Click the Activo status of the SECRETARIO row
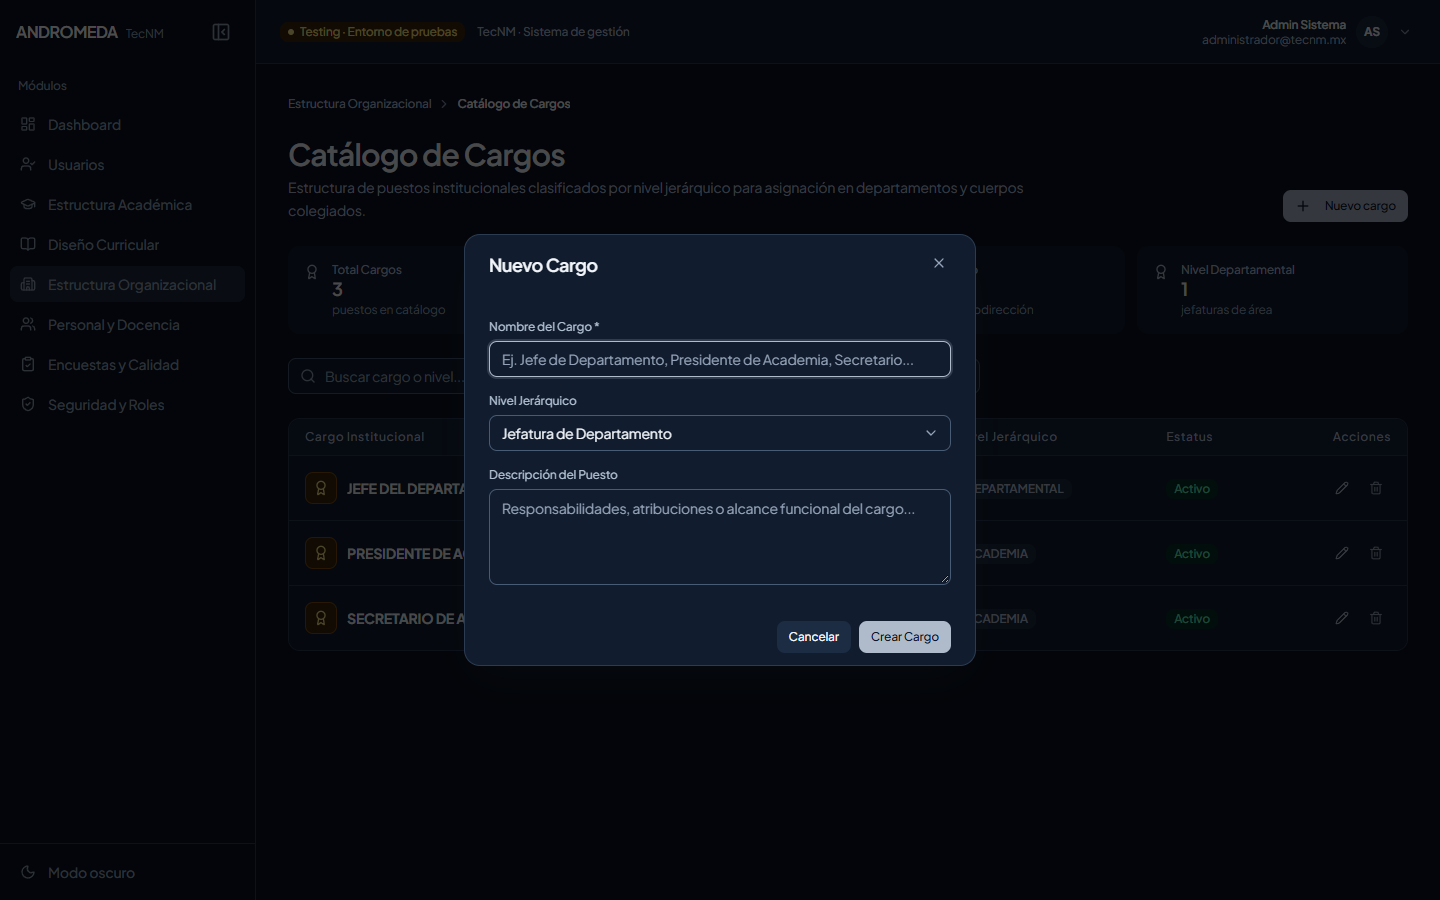The width and height of the screenshot is (1440, 900). (x=1192, y=618)
